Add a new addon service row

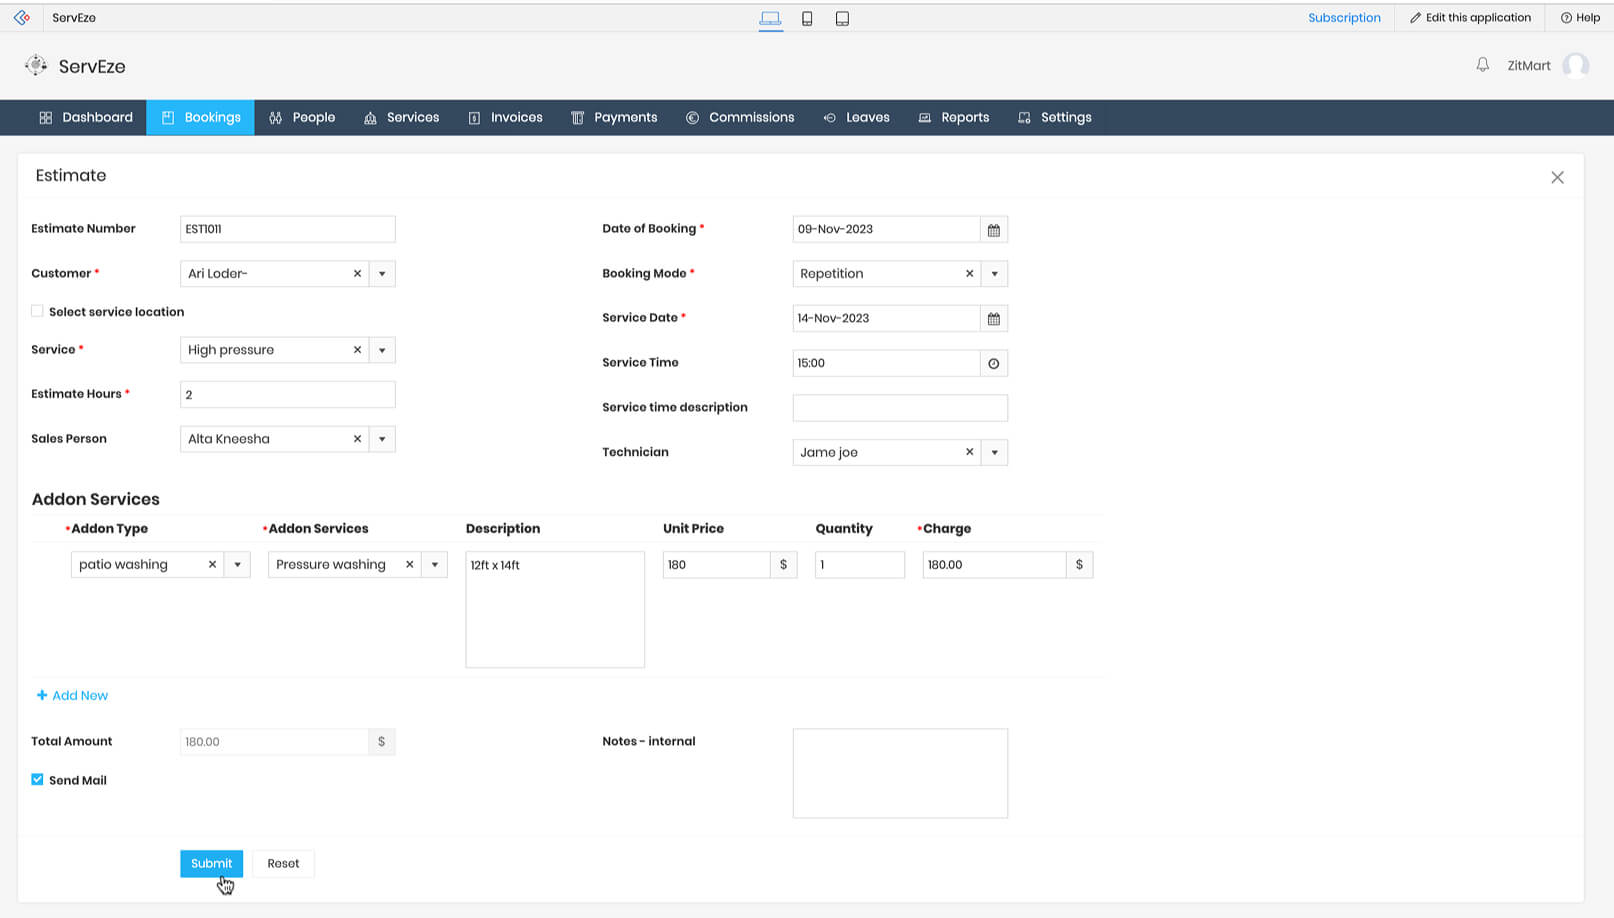point(72,695)
